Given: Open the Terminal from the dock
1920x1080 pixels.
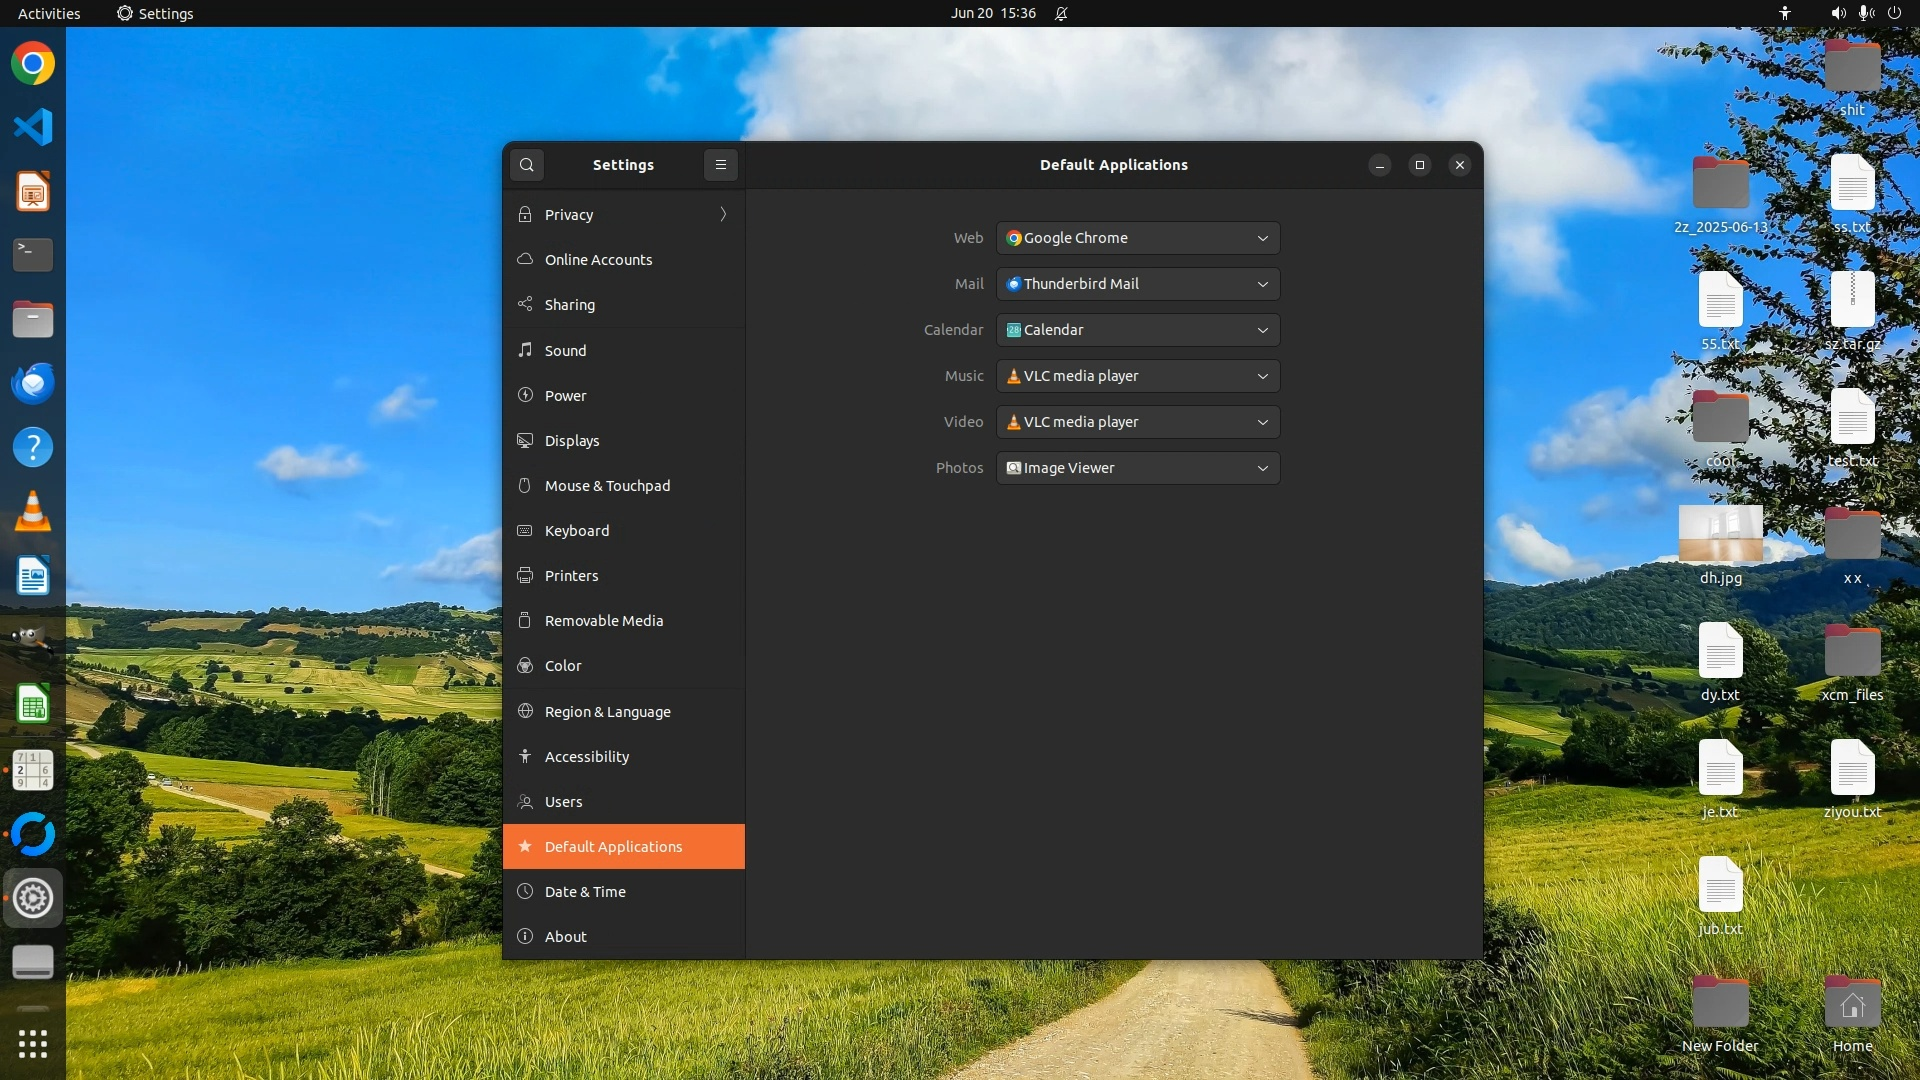Looking at the screenshot, I should tap(33, 255).
